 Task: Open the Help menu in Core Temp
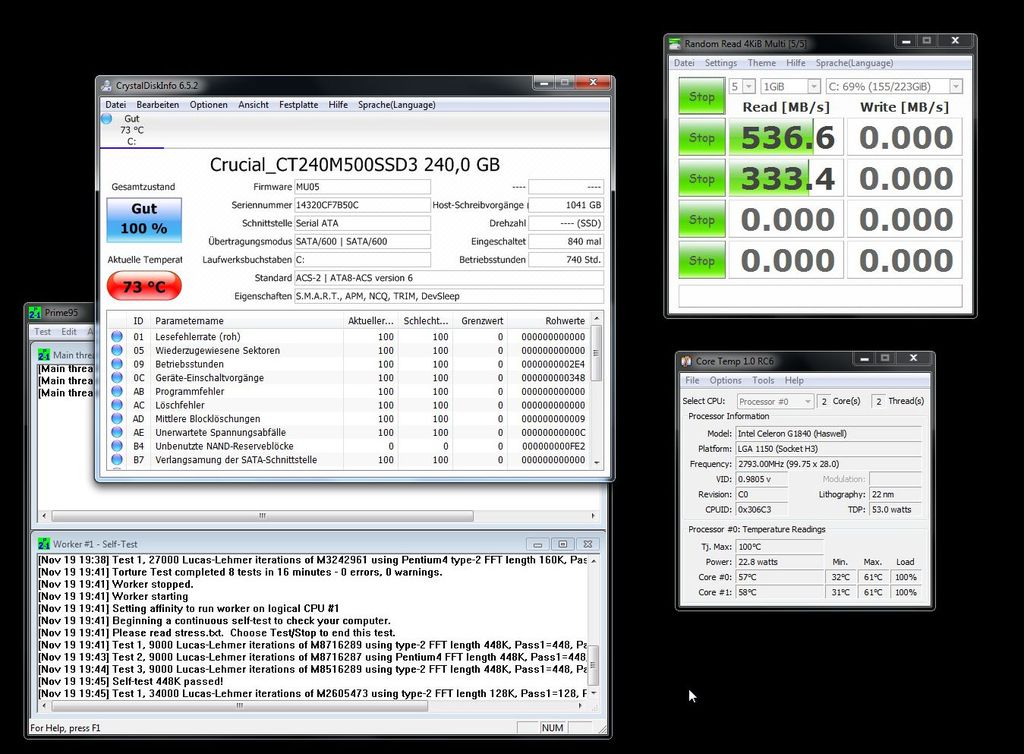pos(794,380)
